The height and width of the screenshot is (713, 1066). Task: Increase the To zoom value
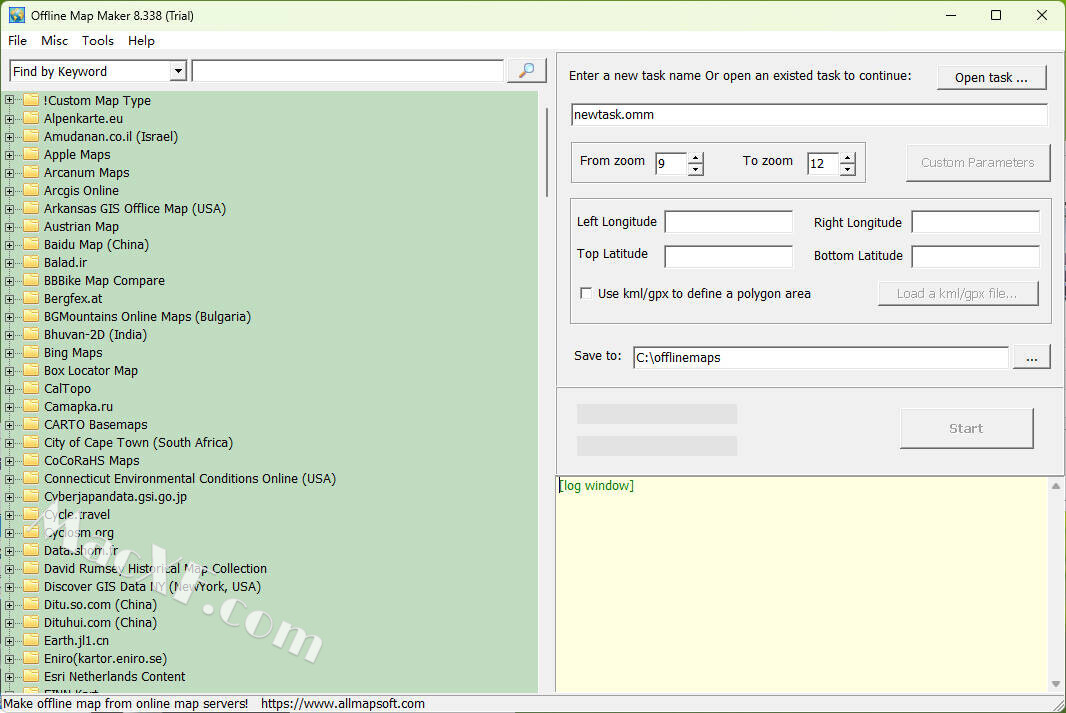coord(847,158)
